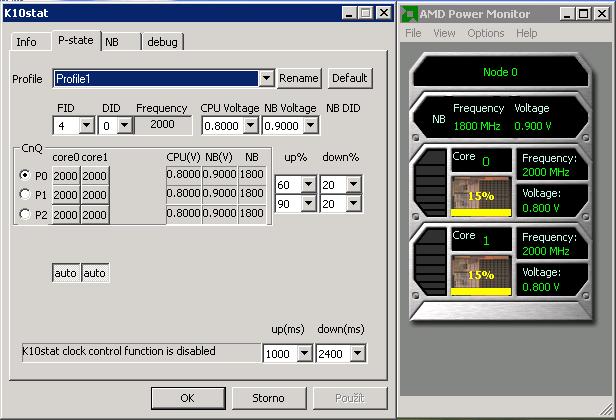Open the up(ms) dropdown showing 1000
The width and height of the screenshot is (616, 420).
click(x=304, y=353)
